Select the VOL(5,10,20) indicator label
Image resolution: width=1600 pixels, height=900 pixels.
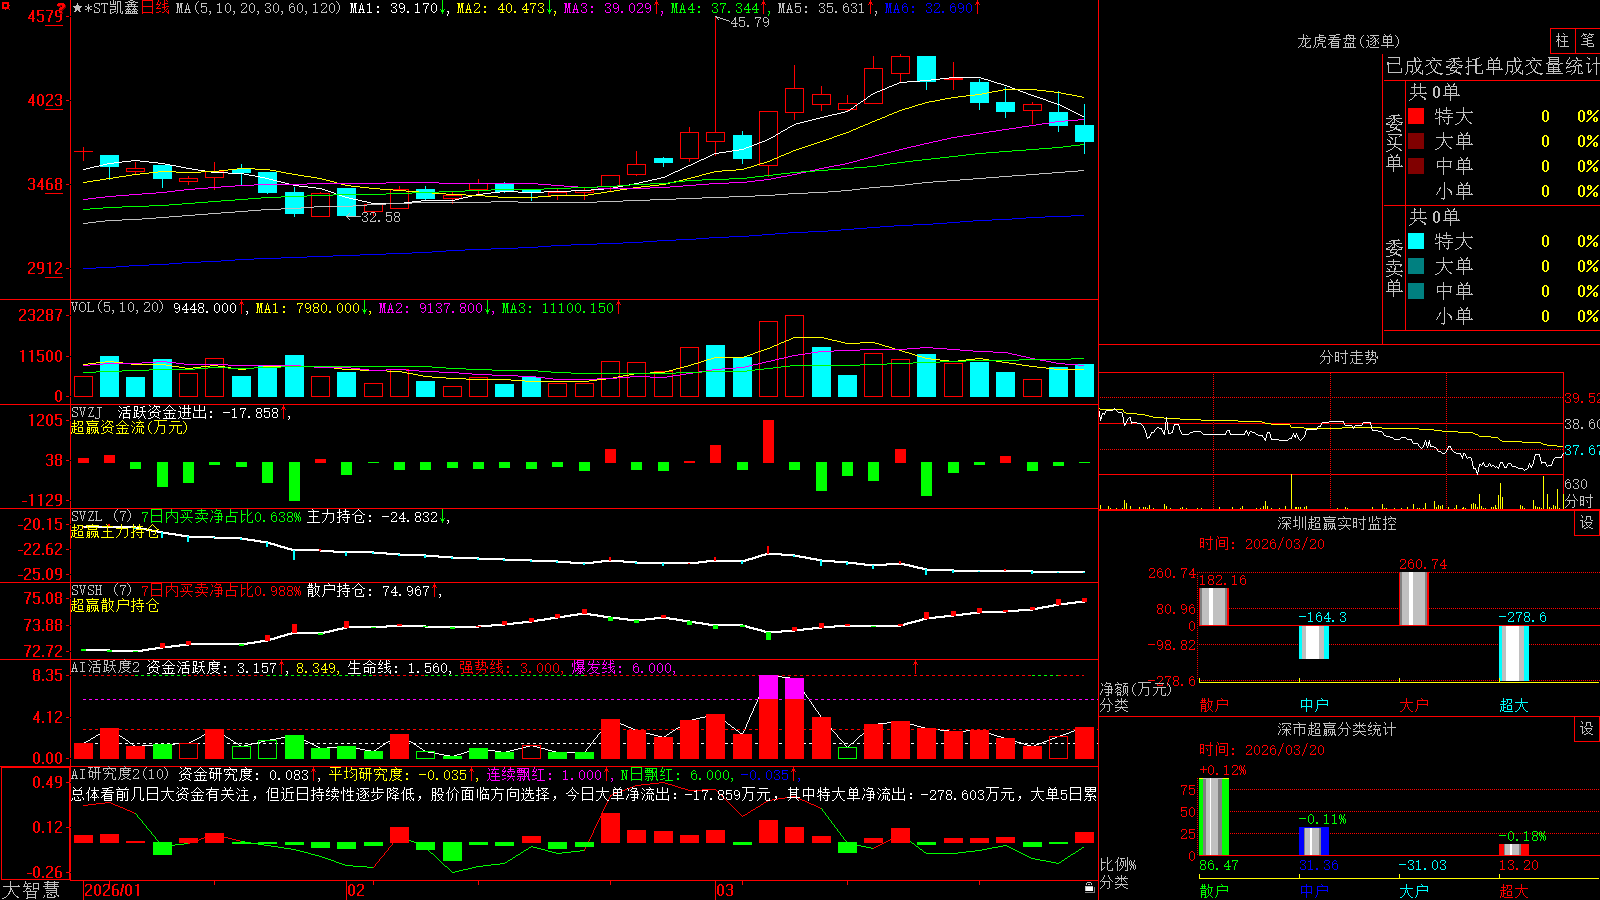tap(117, 307)
